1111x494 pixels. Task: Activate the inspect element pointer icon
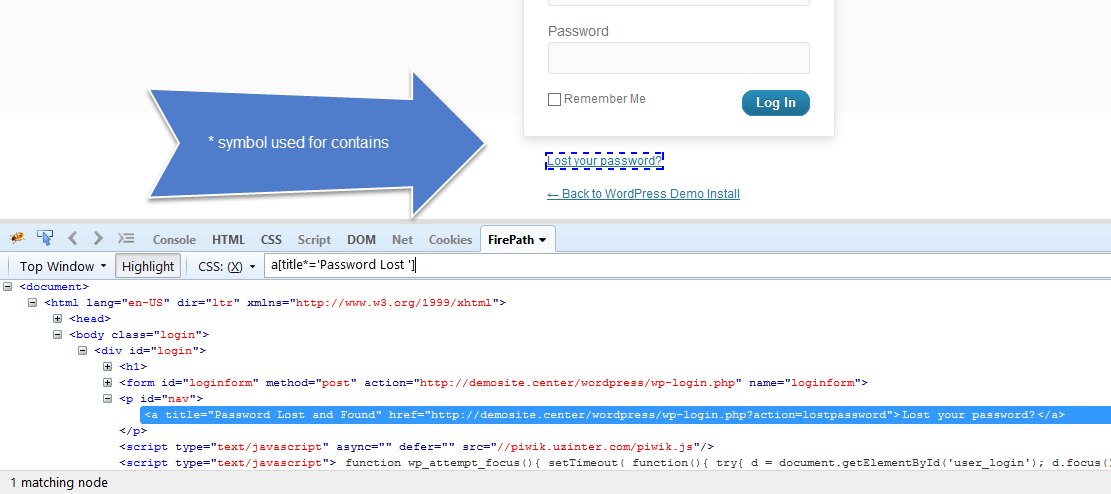[45, 238]
